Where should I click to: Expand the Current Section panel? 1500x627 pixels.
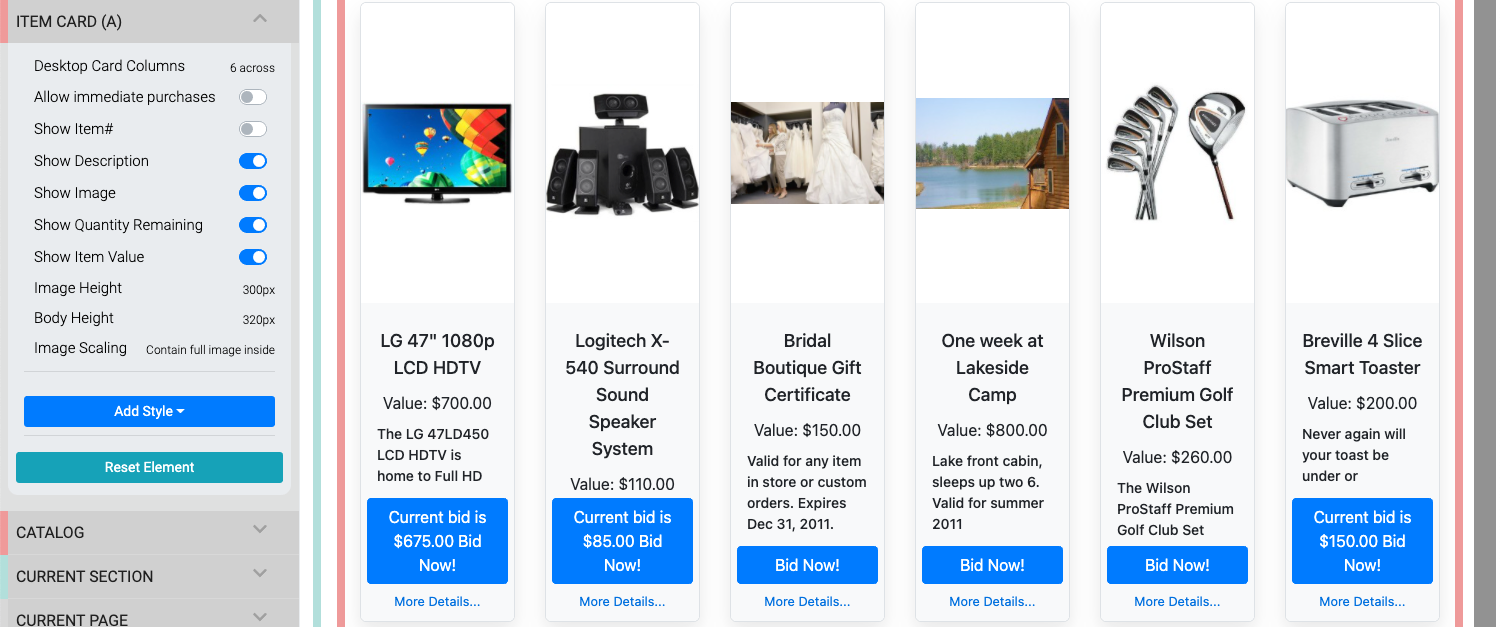(x=260, y=574)
